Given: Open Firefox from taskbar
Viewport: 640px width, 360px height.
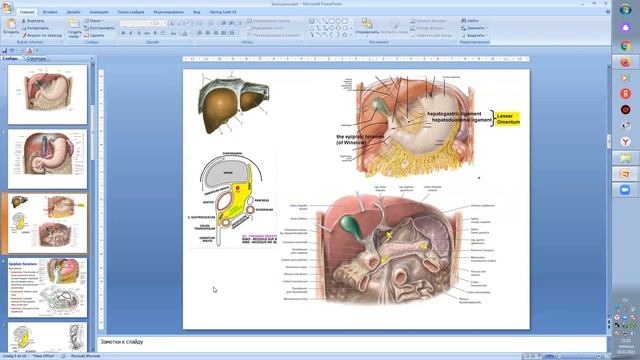Looking at the screenshot, I should coord(625,62).
